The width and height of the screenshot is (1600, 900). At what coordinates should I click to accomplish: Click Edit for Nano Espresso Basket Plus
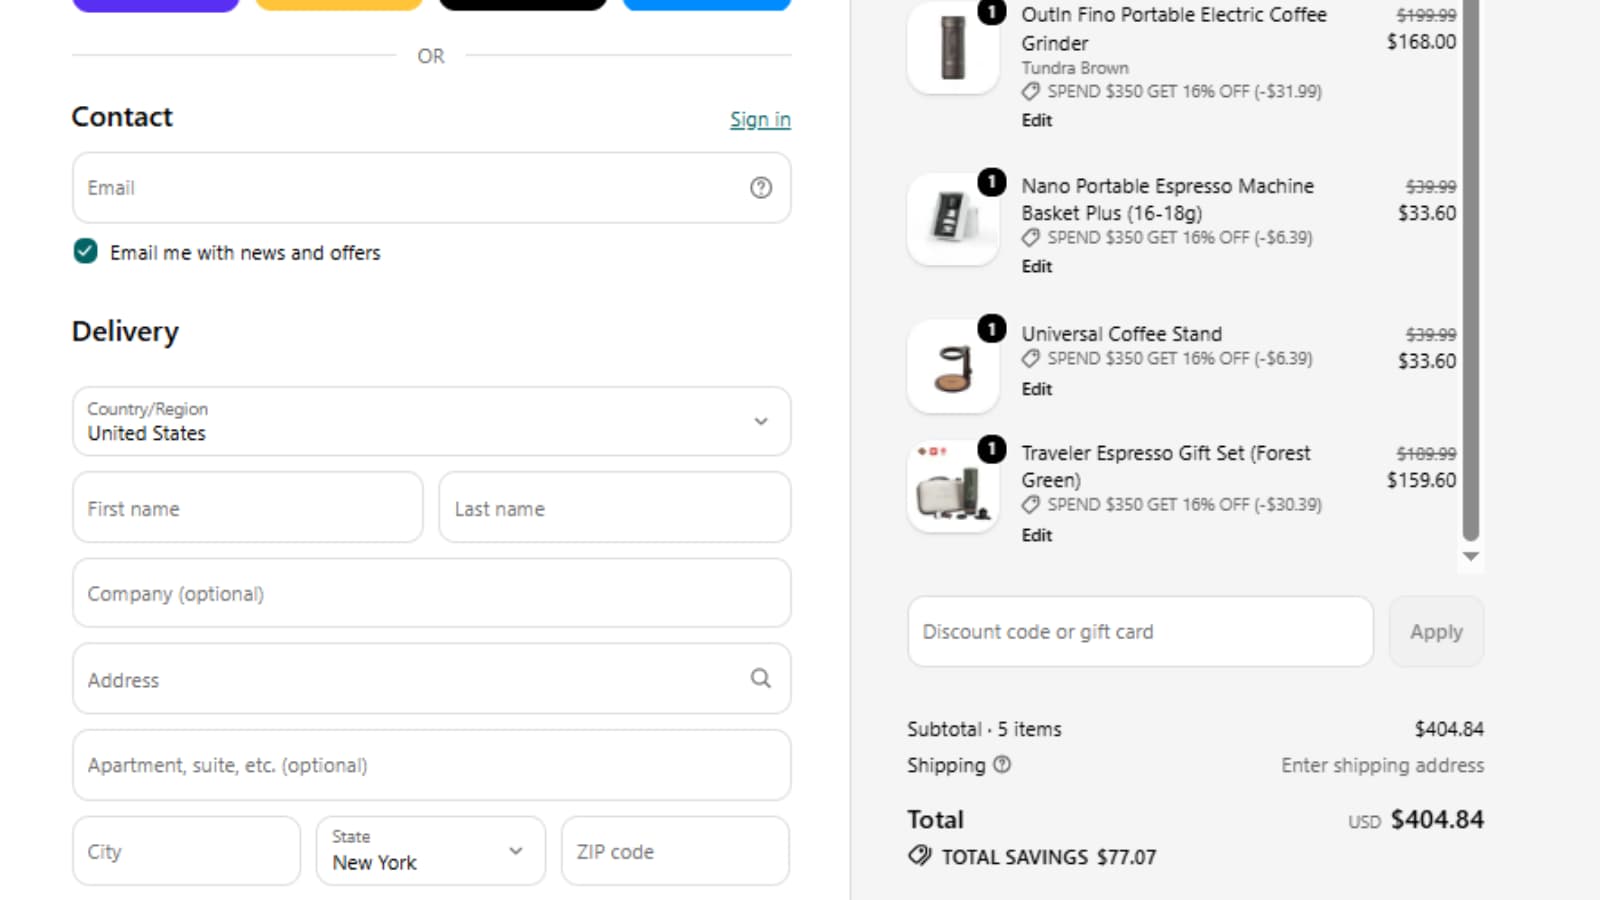click(x=1037, y=266)
